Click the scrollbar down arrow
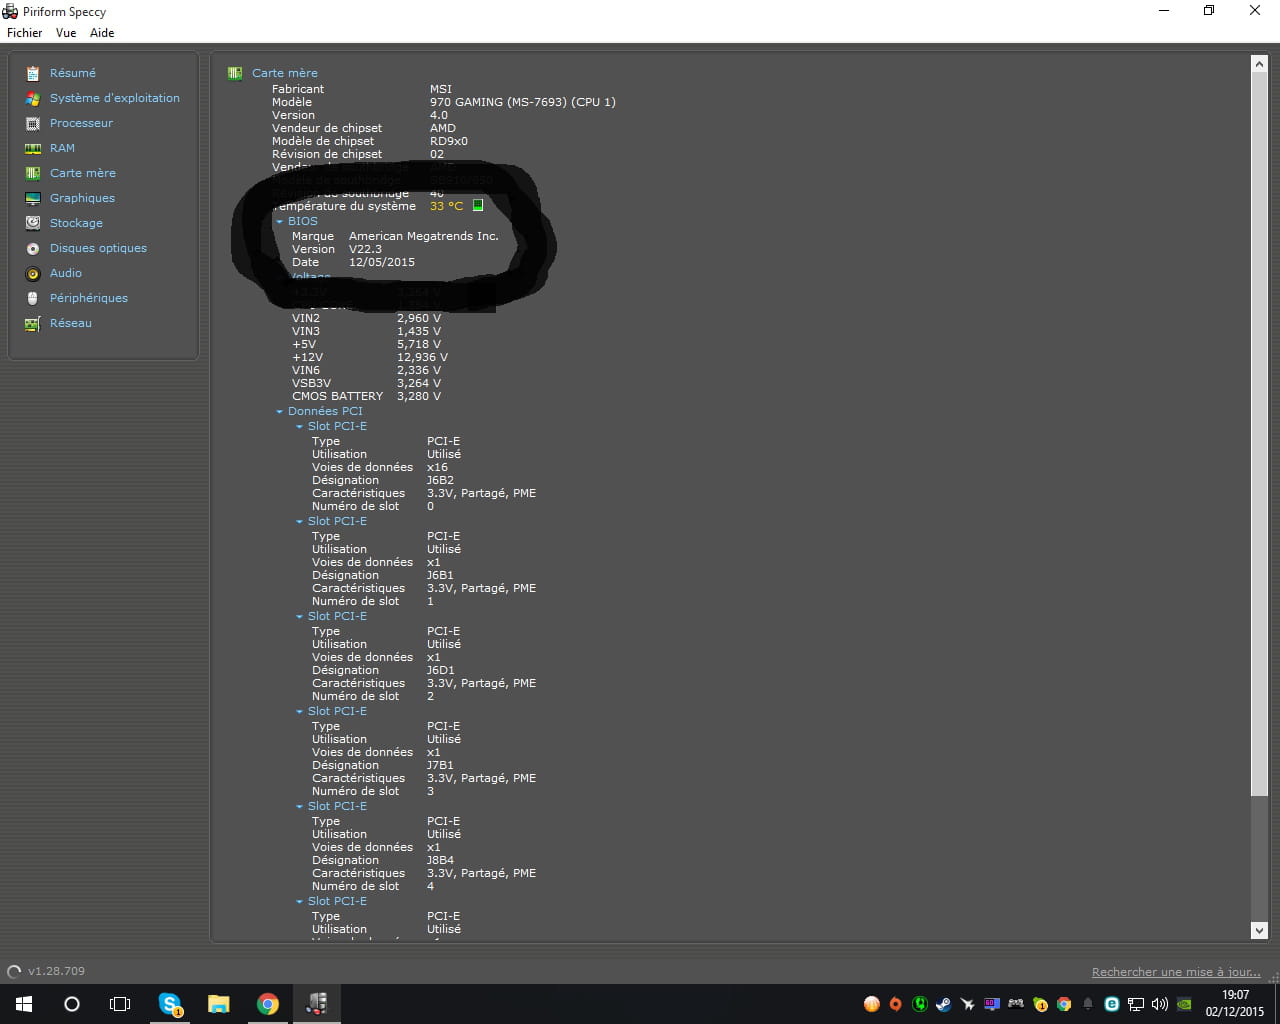1280x1024 pixels. point(1259,930)
